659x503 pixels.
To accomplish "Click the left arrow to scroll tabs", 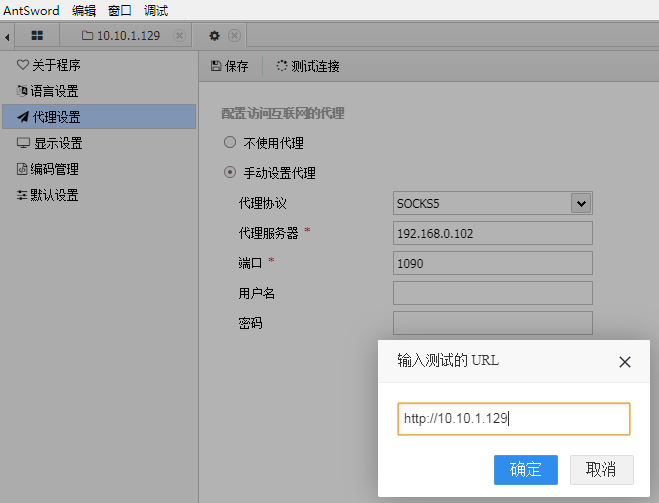I will (7, 37).
